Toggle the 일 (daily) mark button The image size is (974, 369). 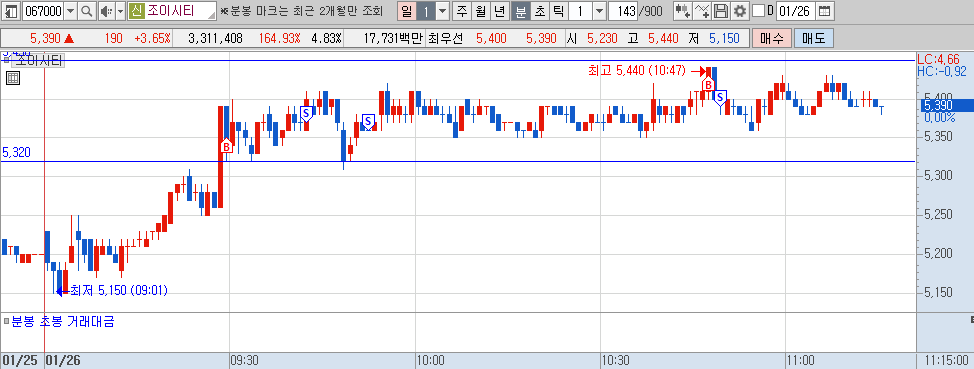tap(406, 11)
